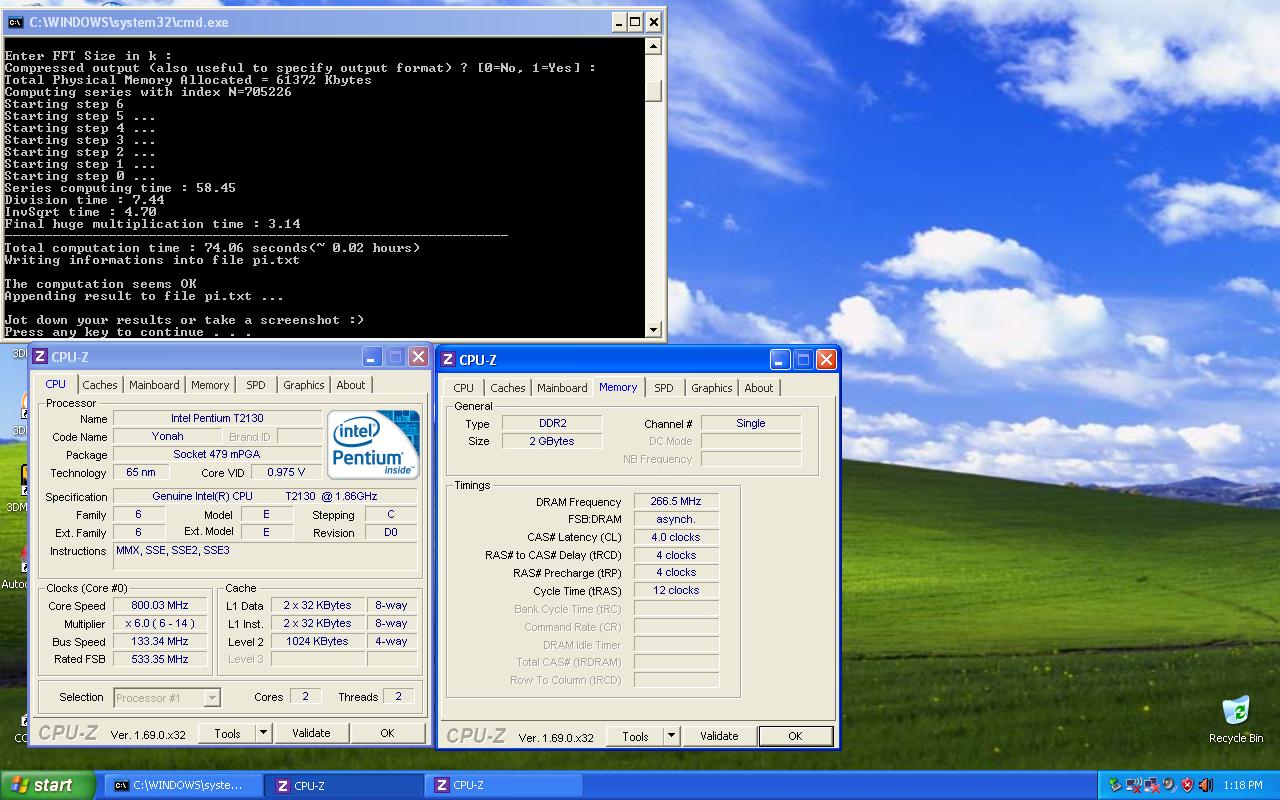Viewport: 1280px width, 800px height.
Task: Switch to Caches tab in Memory window
Action: tap(508, 388)
